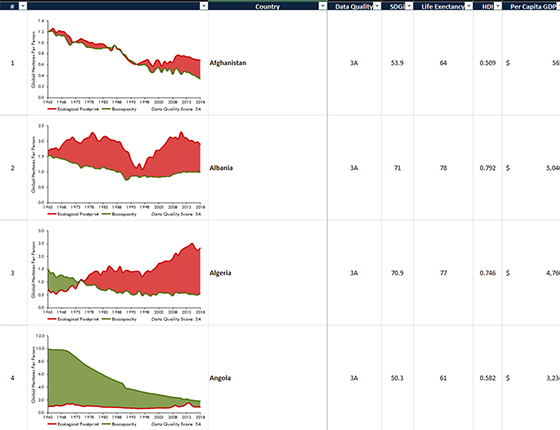The height and width of the screenshot is (430, 560).
Task: Select Algeria's HDI value 0.746
Action: coord(488,273)
